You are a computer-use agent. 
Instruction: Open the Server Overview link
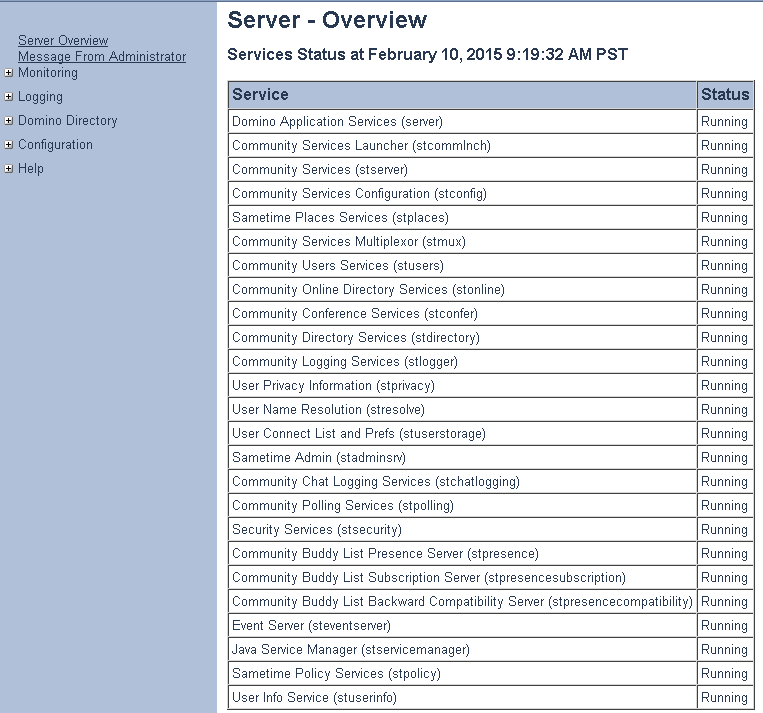(x=63, y=41)
